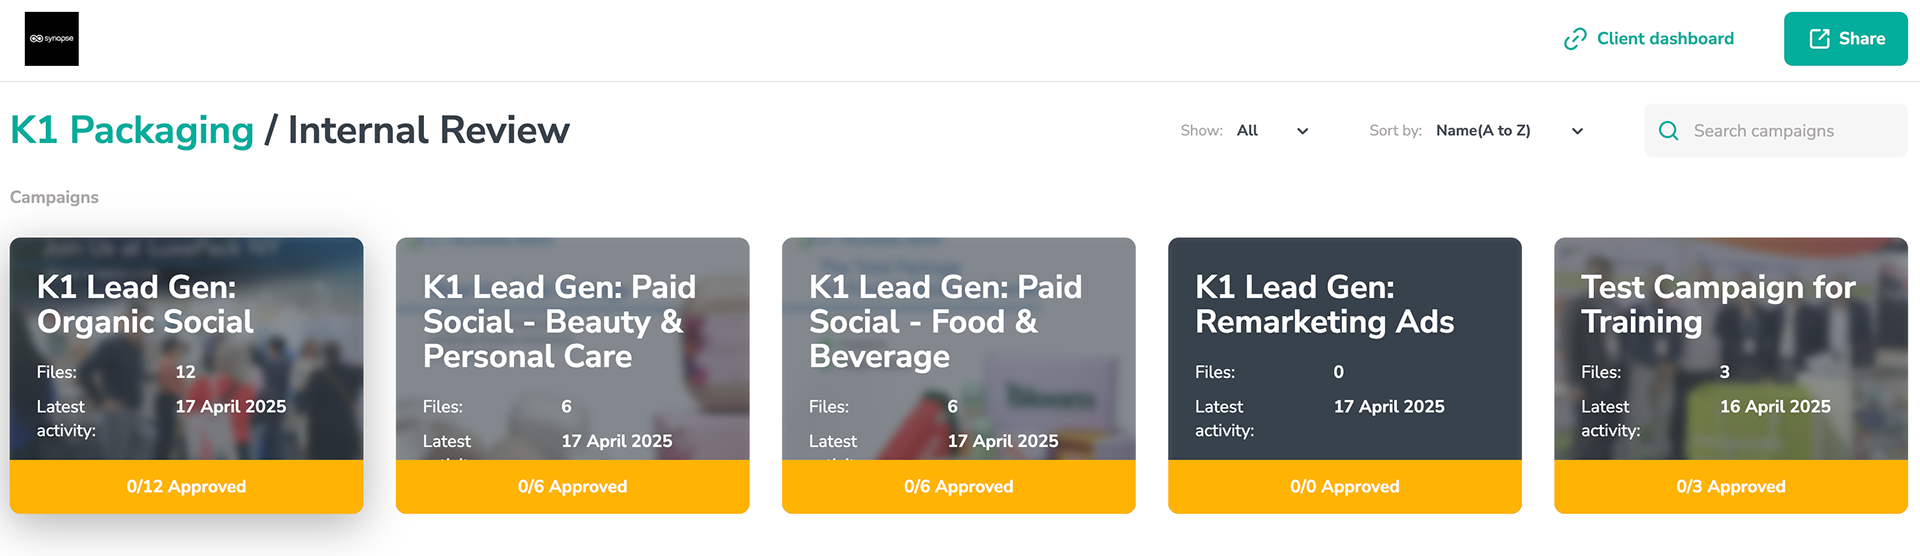
Task: Click the green Share button
Action: pyautogui.click(x=1845, y=39)
